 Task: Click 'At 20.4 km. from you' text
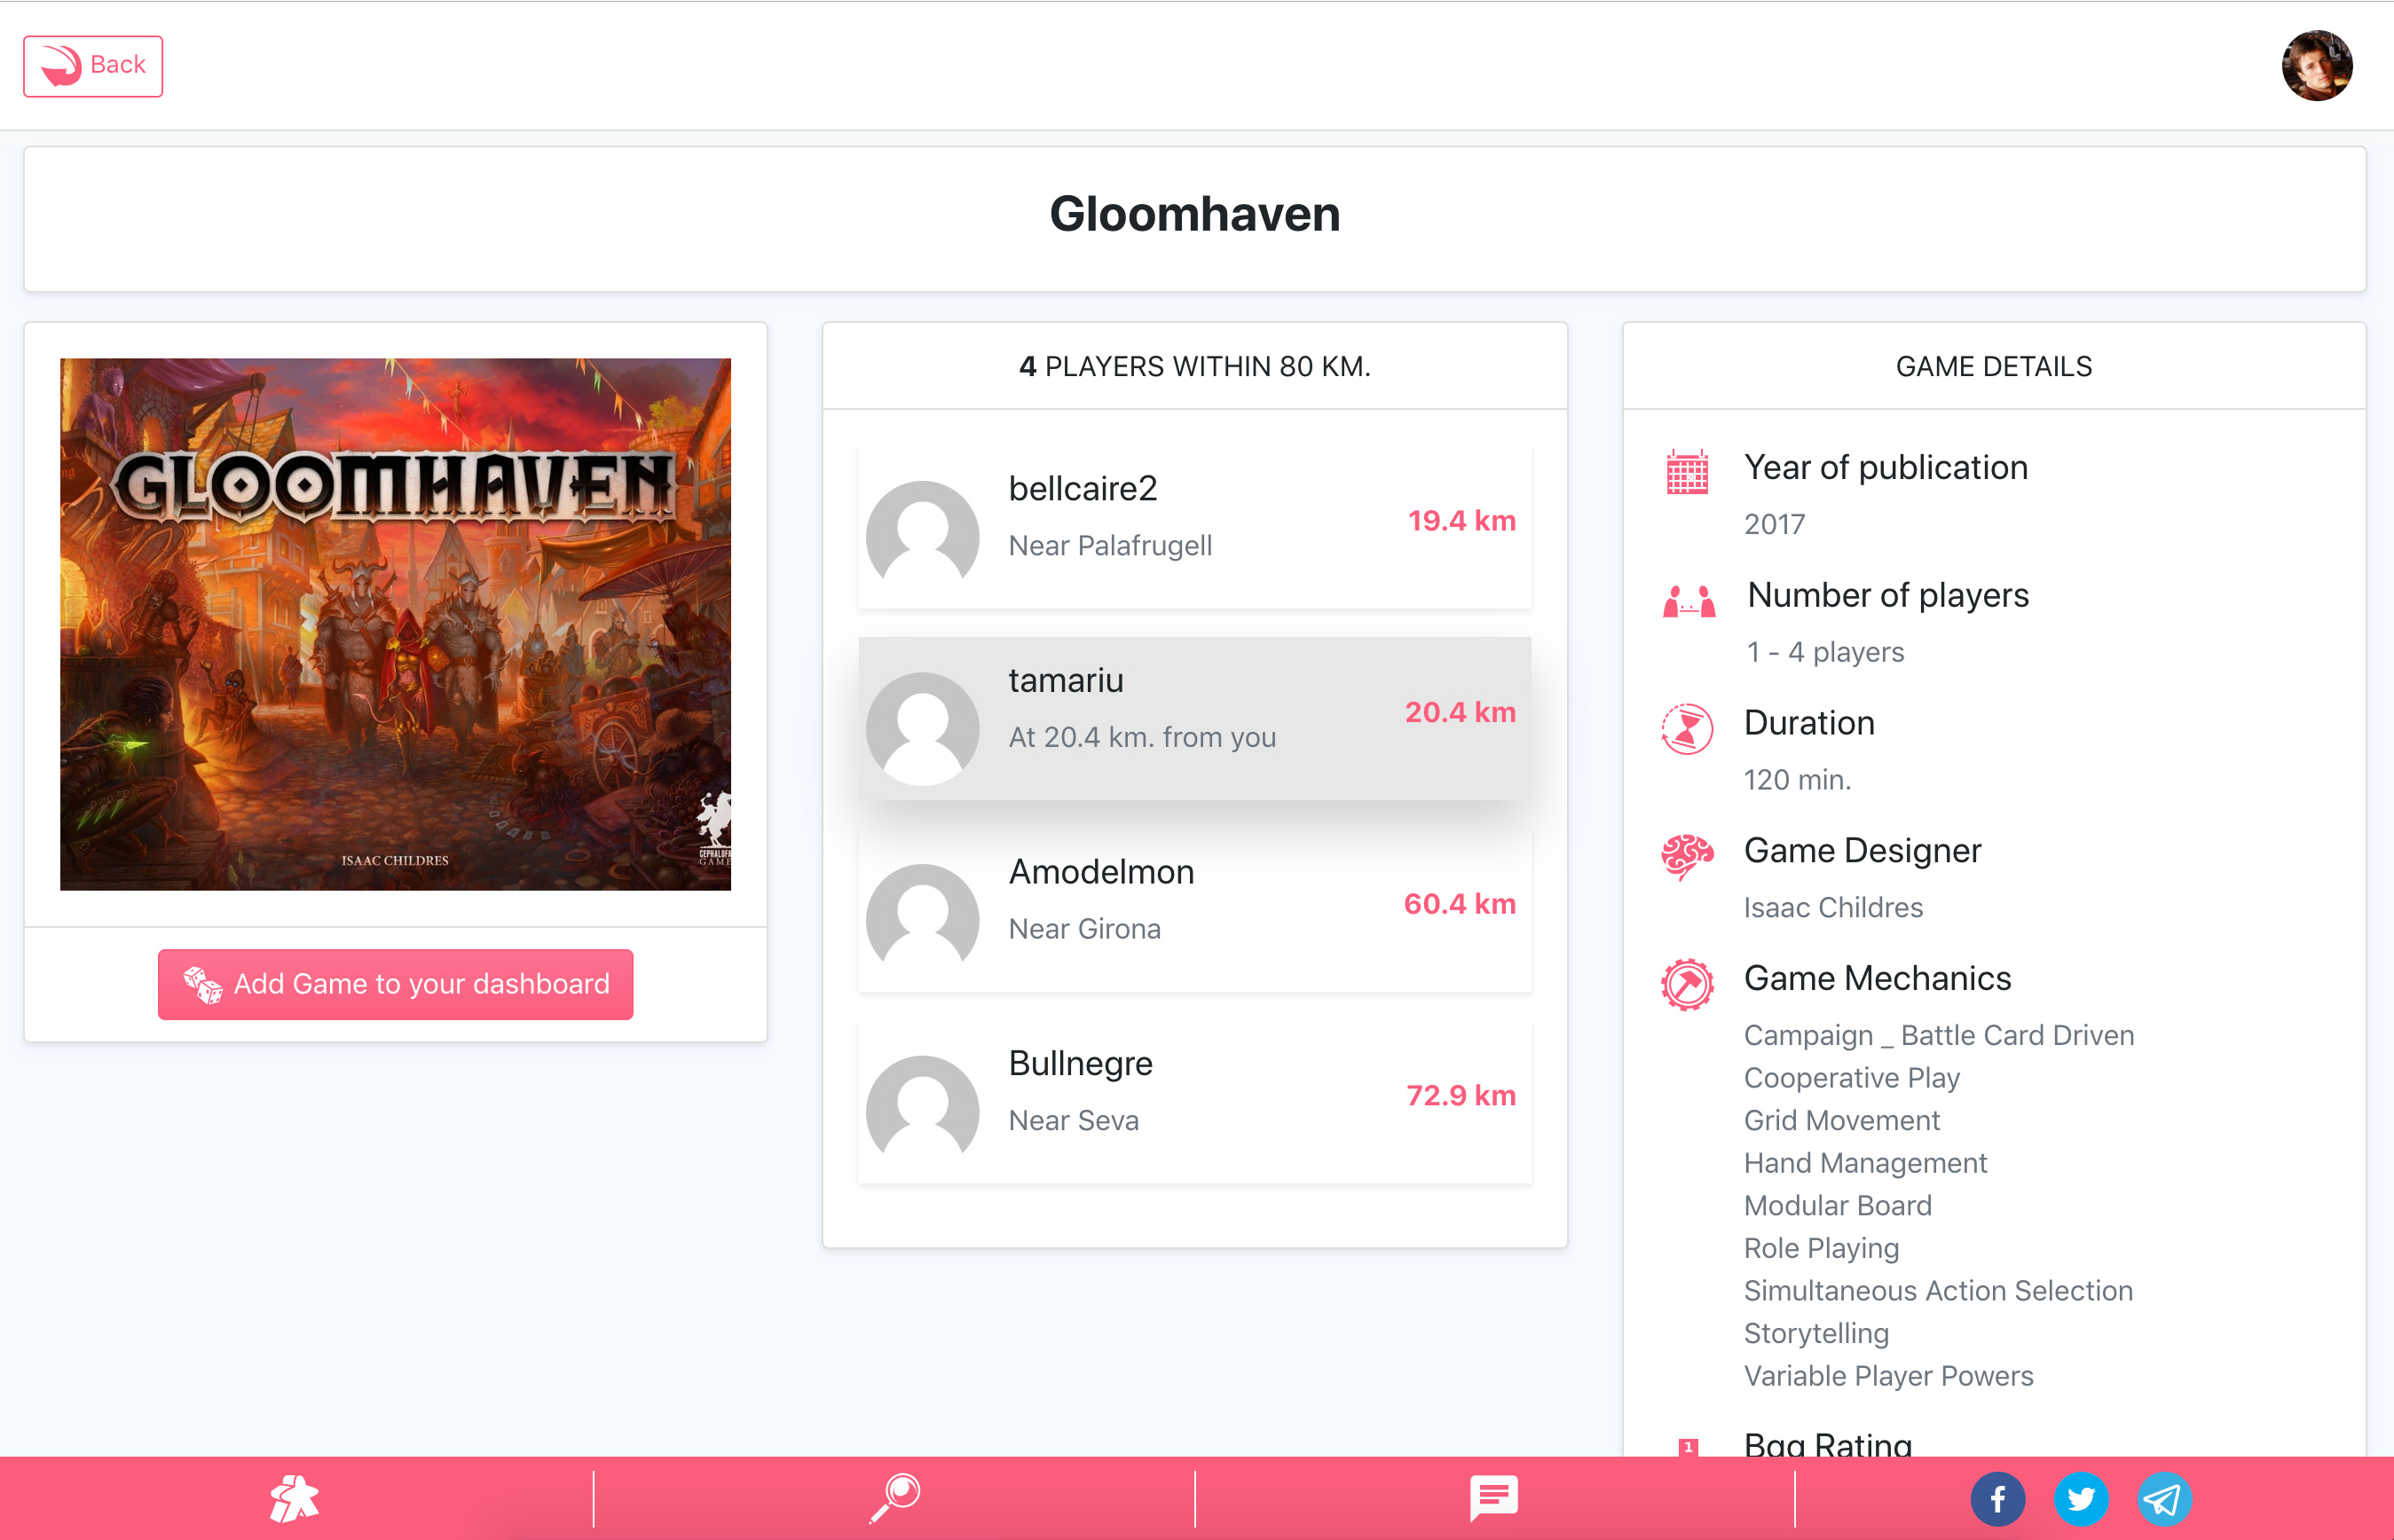(1142, 737)
